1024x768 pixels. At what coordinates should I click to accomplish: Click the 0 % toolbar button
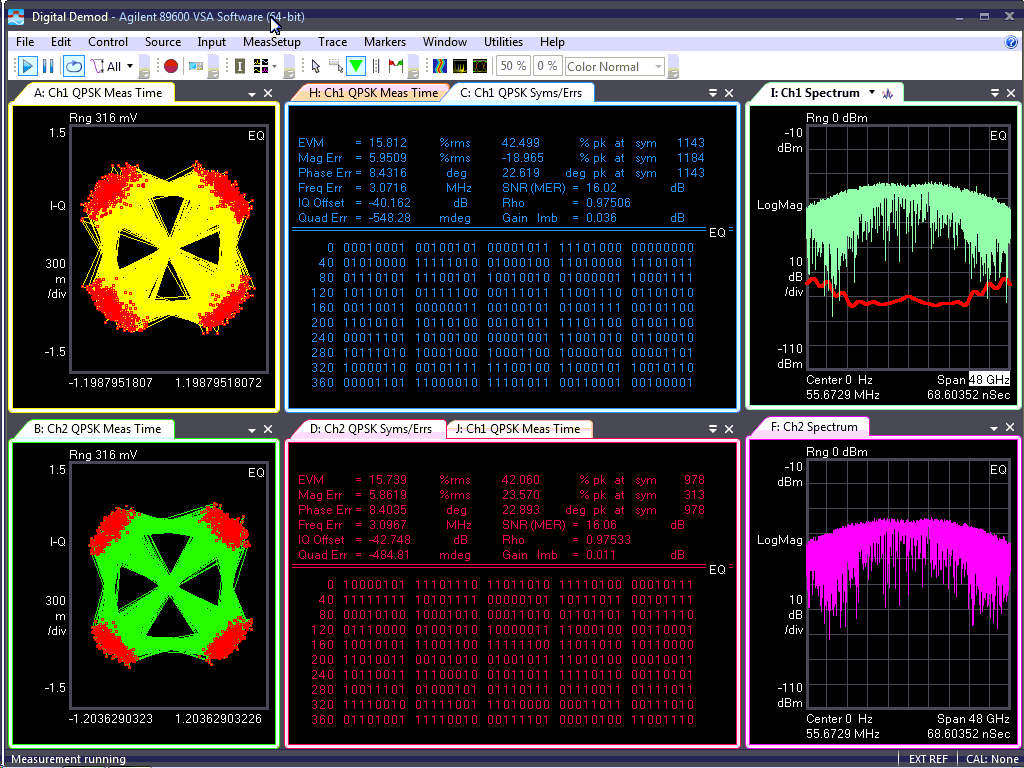(x=547, y=66)
